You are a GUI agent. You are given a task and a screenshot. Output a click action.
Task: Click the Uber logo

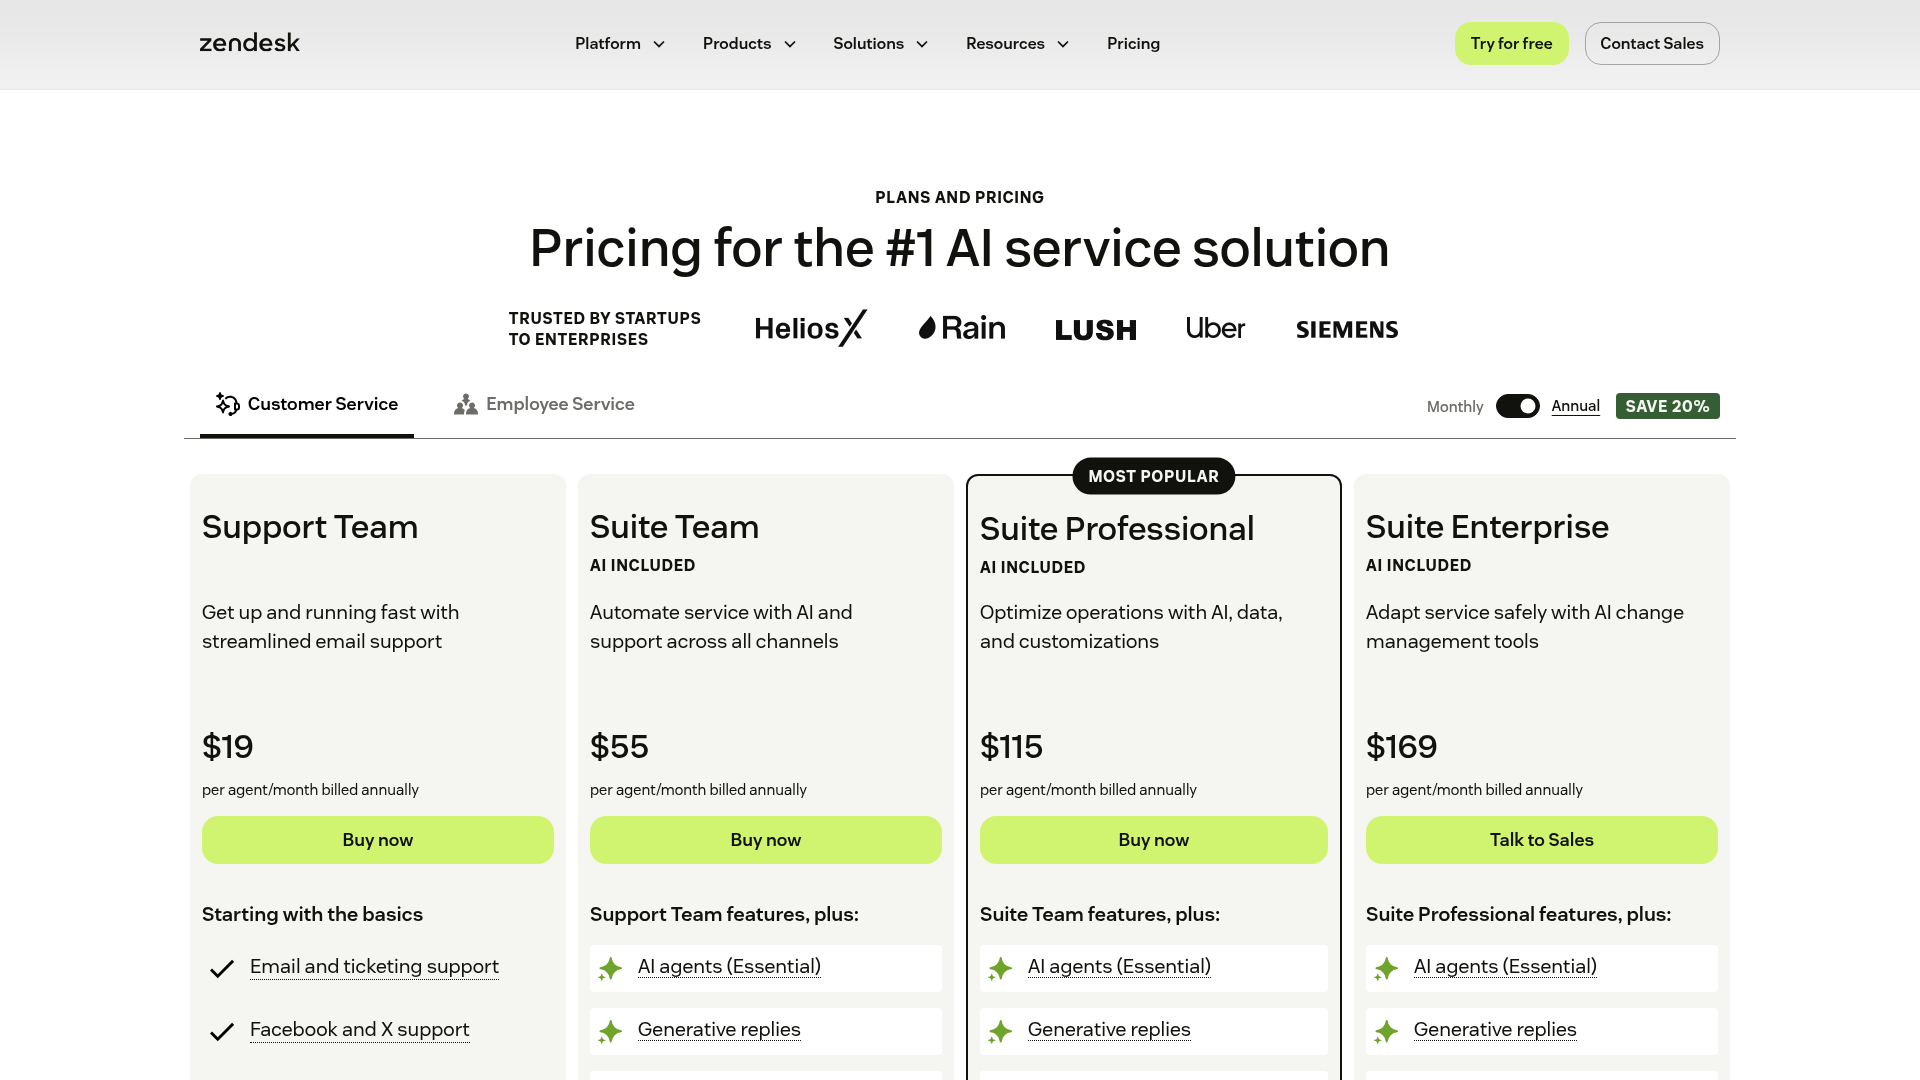[x=1215, y=328]
